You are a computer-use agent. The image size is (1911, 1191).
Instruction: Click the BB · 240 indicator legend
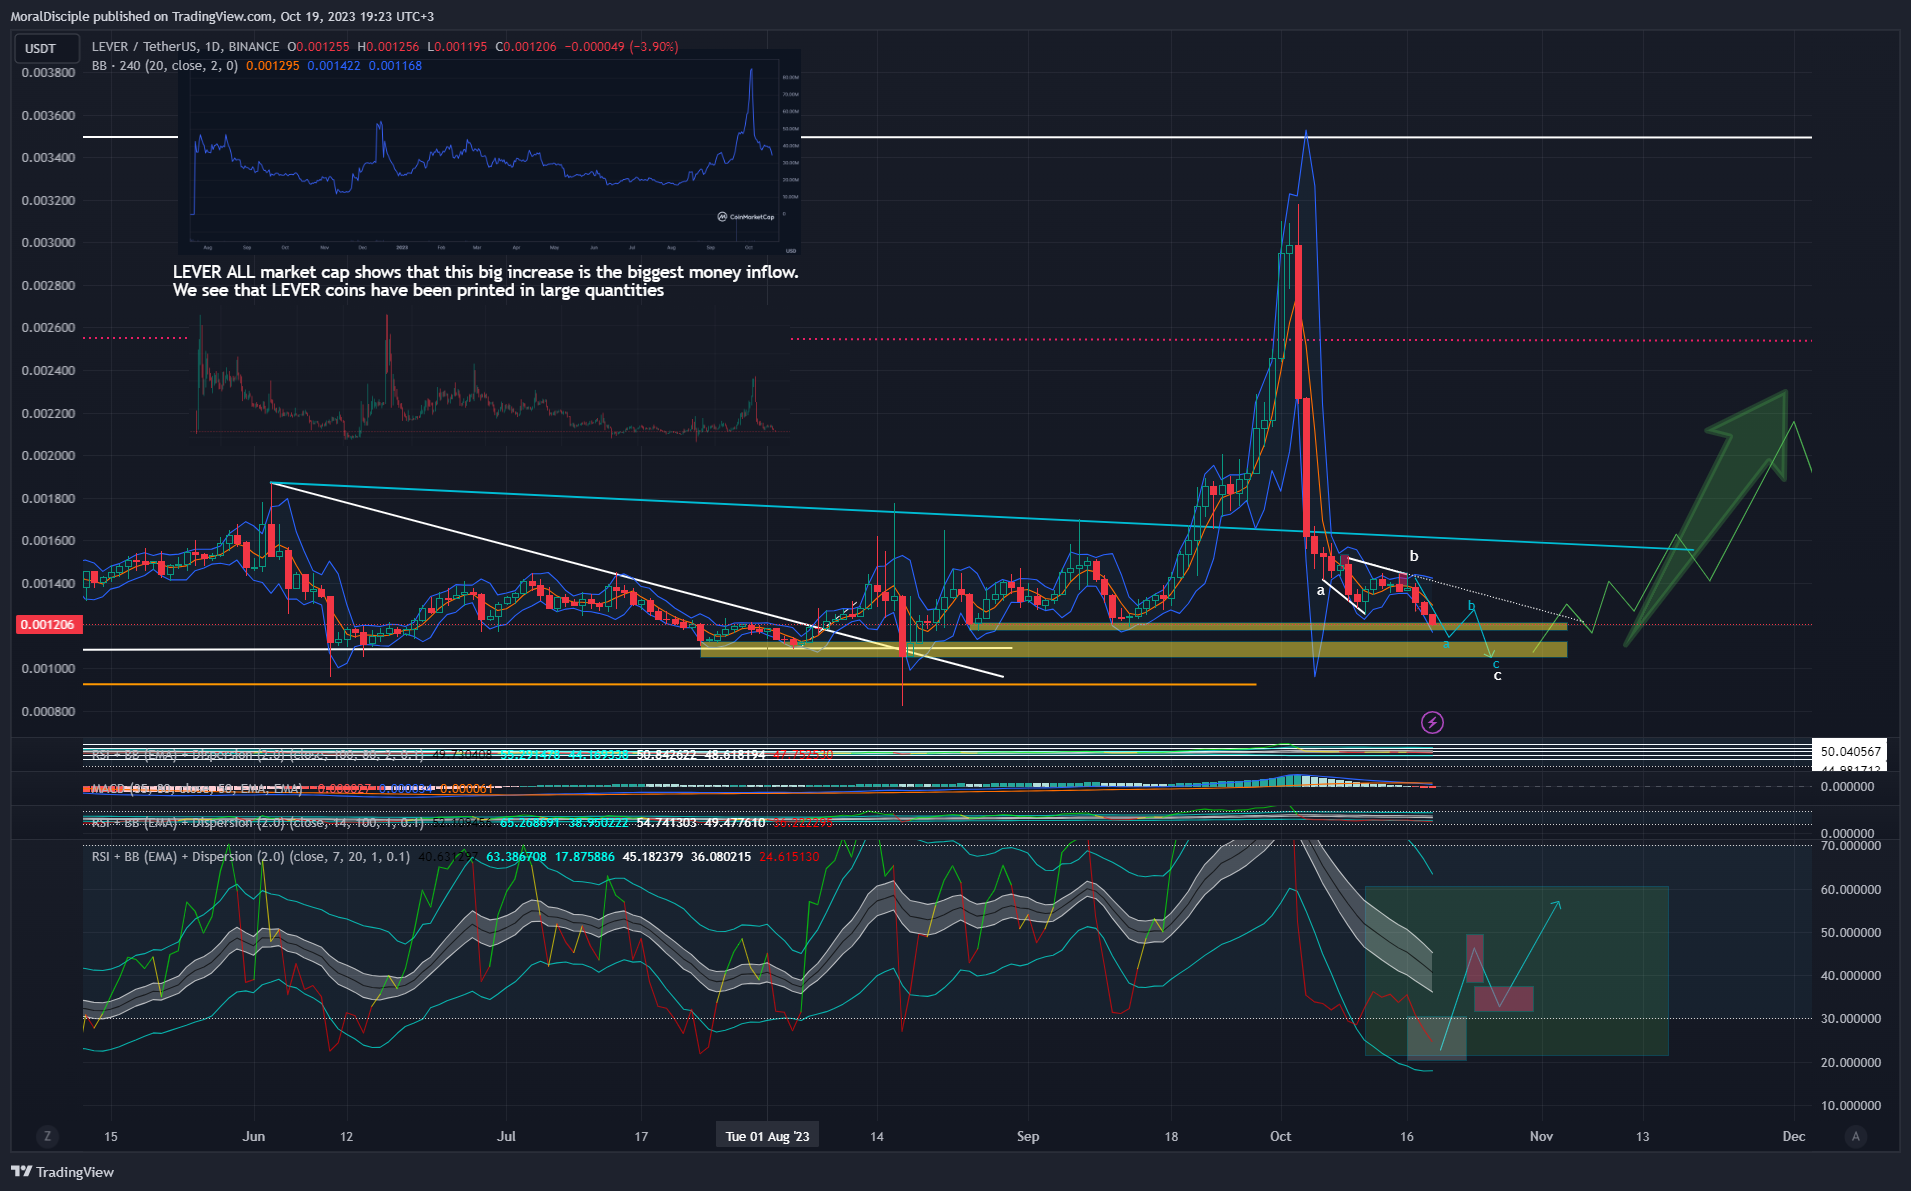pos(165,66)
